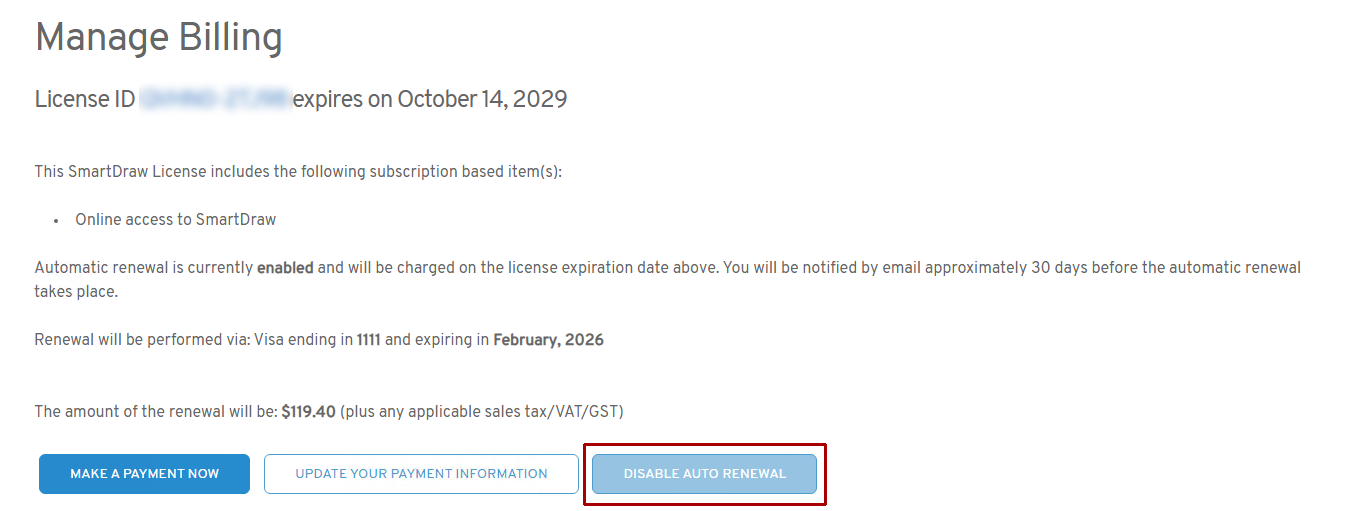This screenshot has width=1366, height=511.
Task: Click the $119.40 renewal amount
Action: 309,411
